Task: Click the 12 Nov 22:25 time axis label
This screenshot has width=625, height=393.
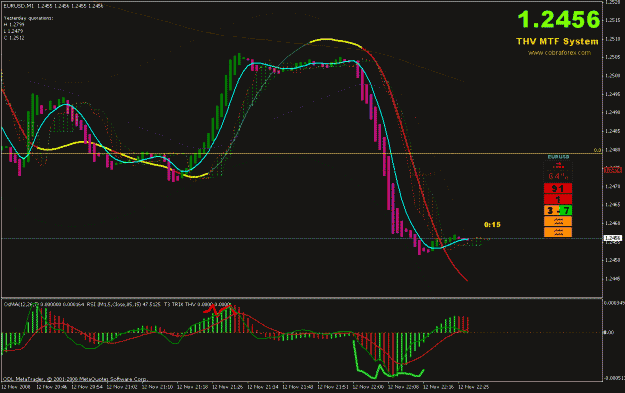Action: 473,387
